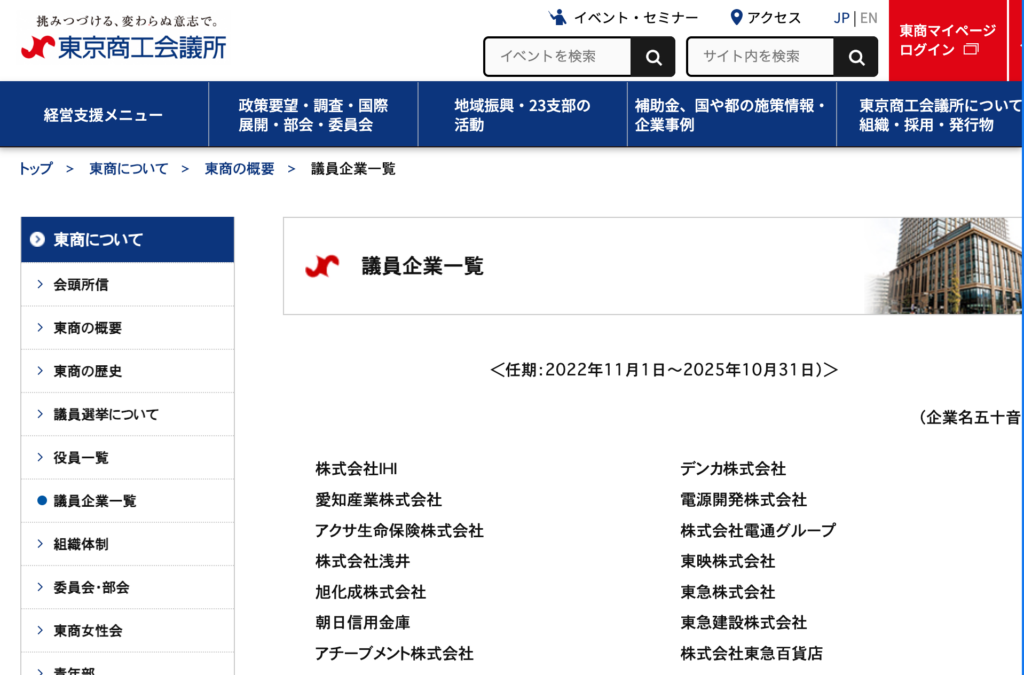Screen dimensions: 1024x675
Task: Open 役員一覧 in the sidebar
Action: pyautogui.click(x=127, y=457)
